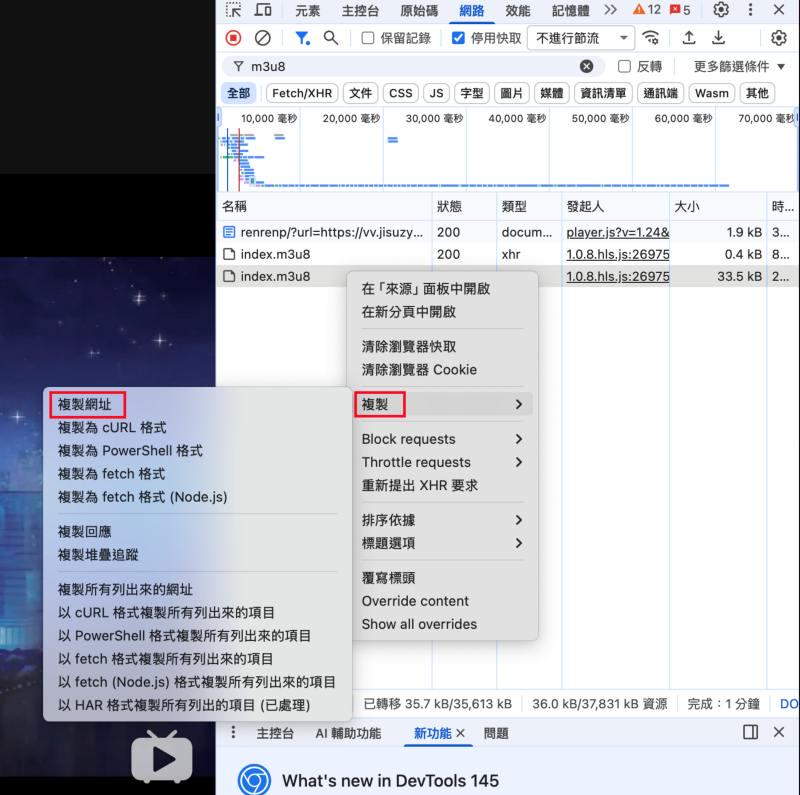Enable the 保留記錄 checkbox
800x795 pixels.
click(368, 38)
